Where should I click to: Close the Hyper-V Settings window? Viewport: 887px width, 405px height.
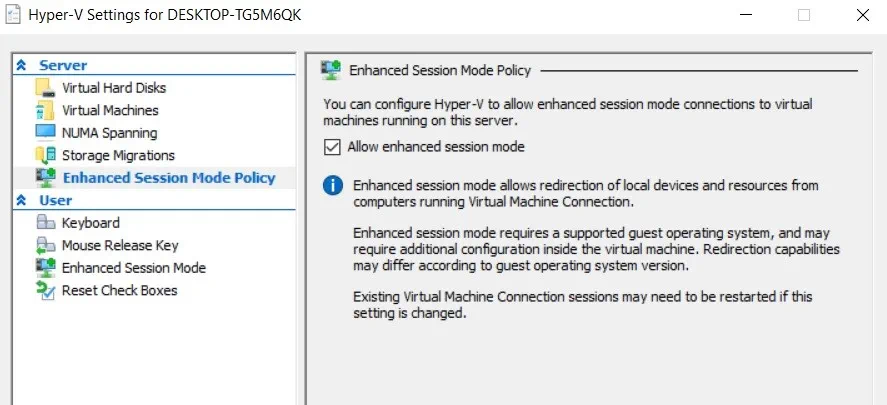click(862, 15)
